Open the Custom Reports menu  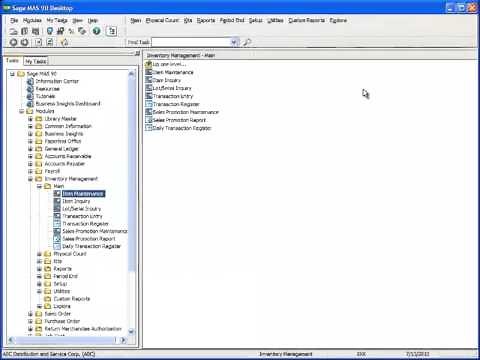[x=306, y=20]
